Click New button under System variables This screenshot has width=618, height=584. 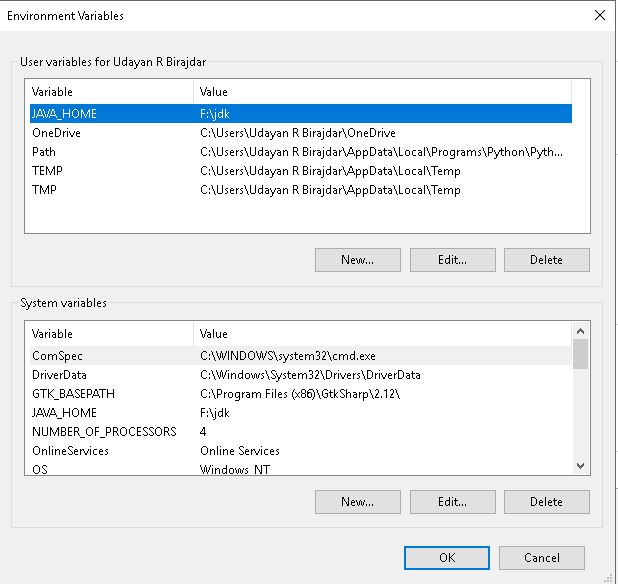(x=357, y=502)
